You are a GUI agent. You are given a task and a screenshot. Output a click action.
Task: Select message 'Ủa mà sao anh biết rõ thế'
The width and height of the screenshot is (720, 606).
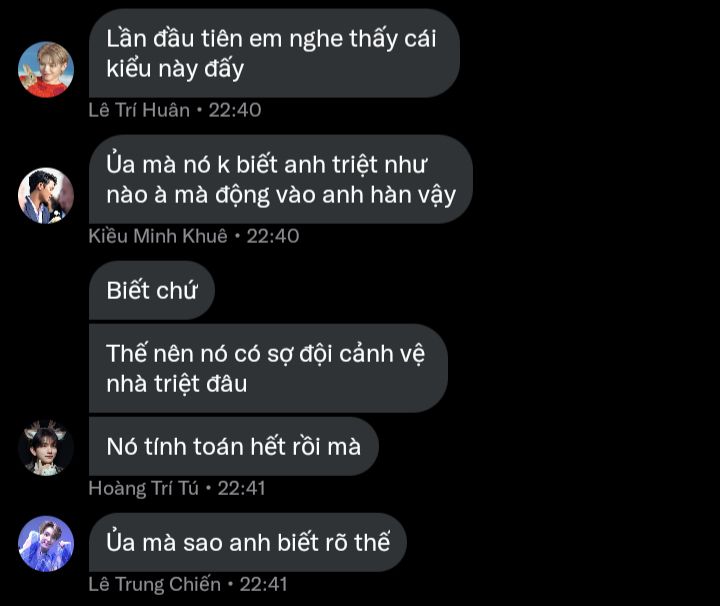[x=248, y=542]
